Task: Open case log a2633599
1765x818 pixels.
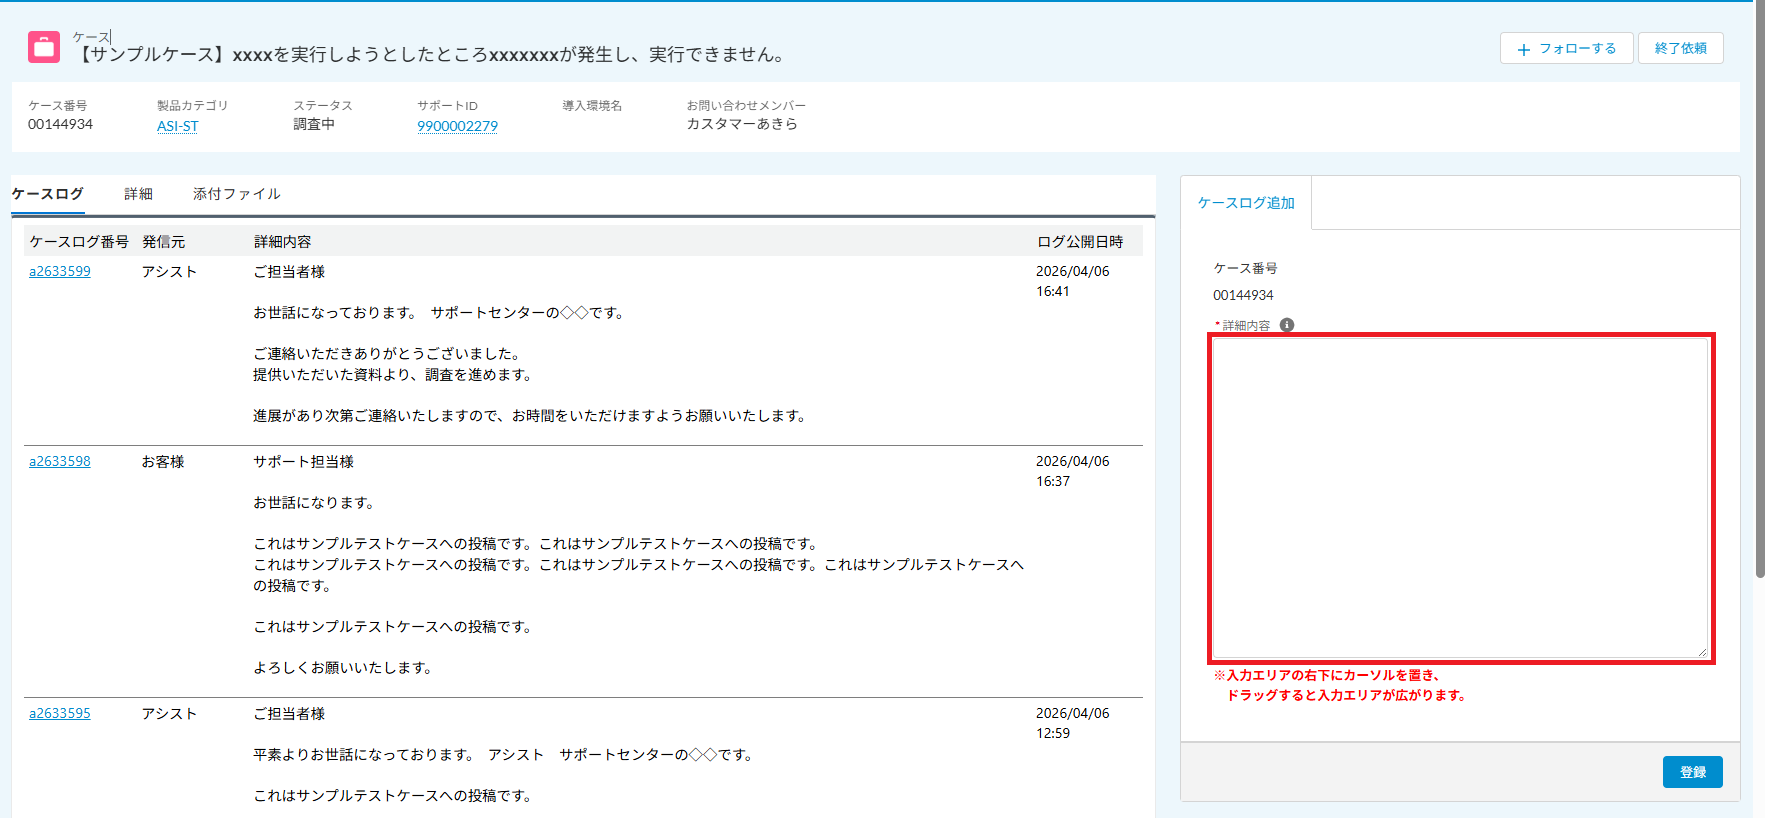Action: tap(60, 271)
